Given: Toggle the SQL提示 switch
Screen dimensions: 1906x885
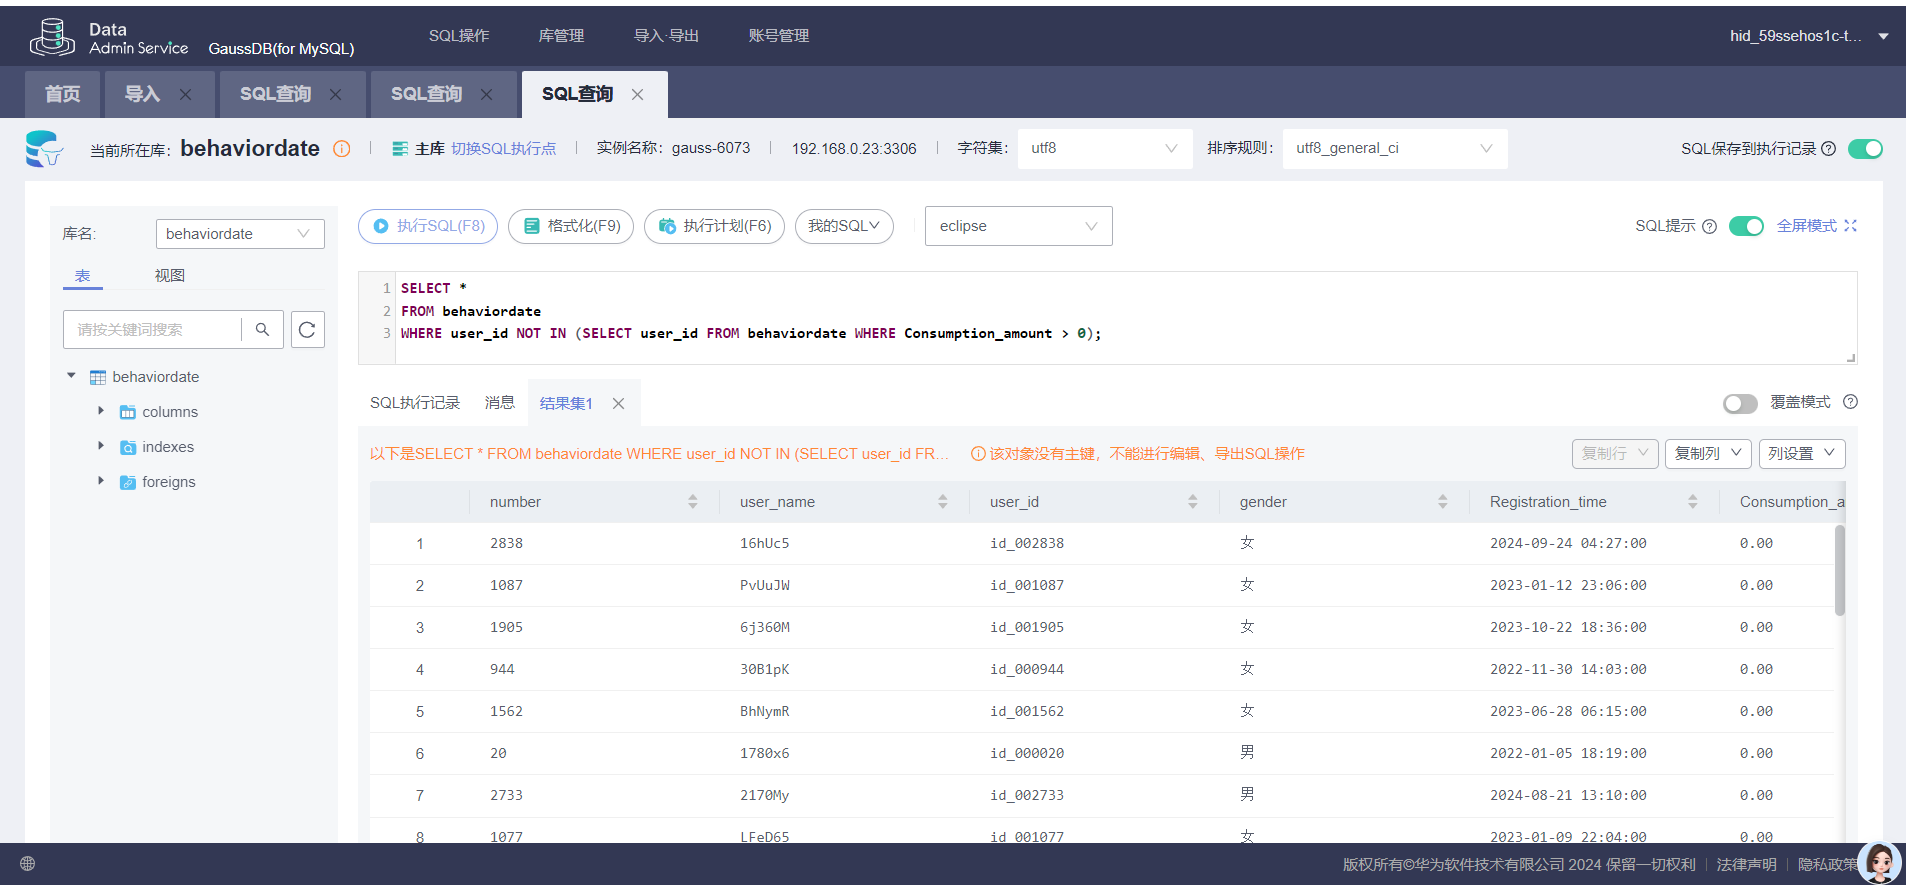Looking at the screenshot, I should pyautogui.click(x=1747, y=226).
